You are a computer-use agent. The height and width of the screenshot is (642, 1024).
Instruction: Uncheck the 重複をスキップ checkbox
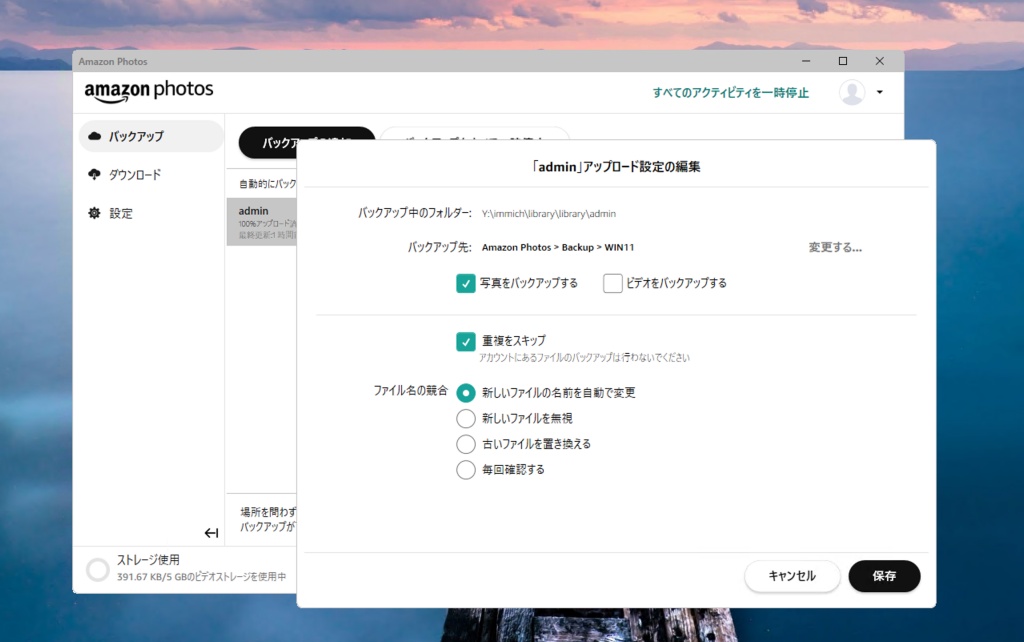coord(466,342)
